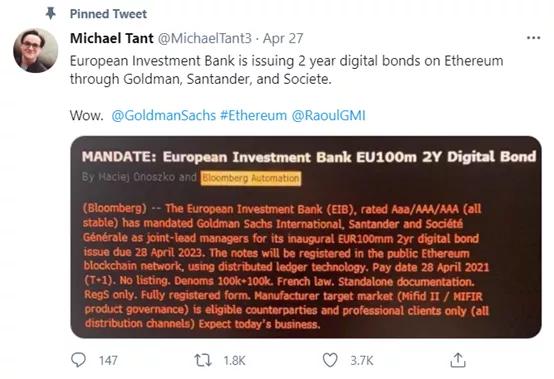Click the tweet text about European Investment Bank
The image size is (554, 379).
coord(286,70)
